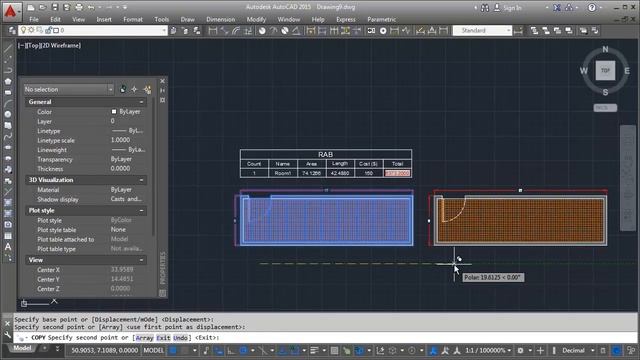This screenshot has height=360, width=640.
Task: Open the Format menu
Action: [133, 19]
